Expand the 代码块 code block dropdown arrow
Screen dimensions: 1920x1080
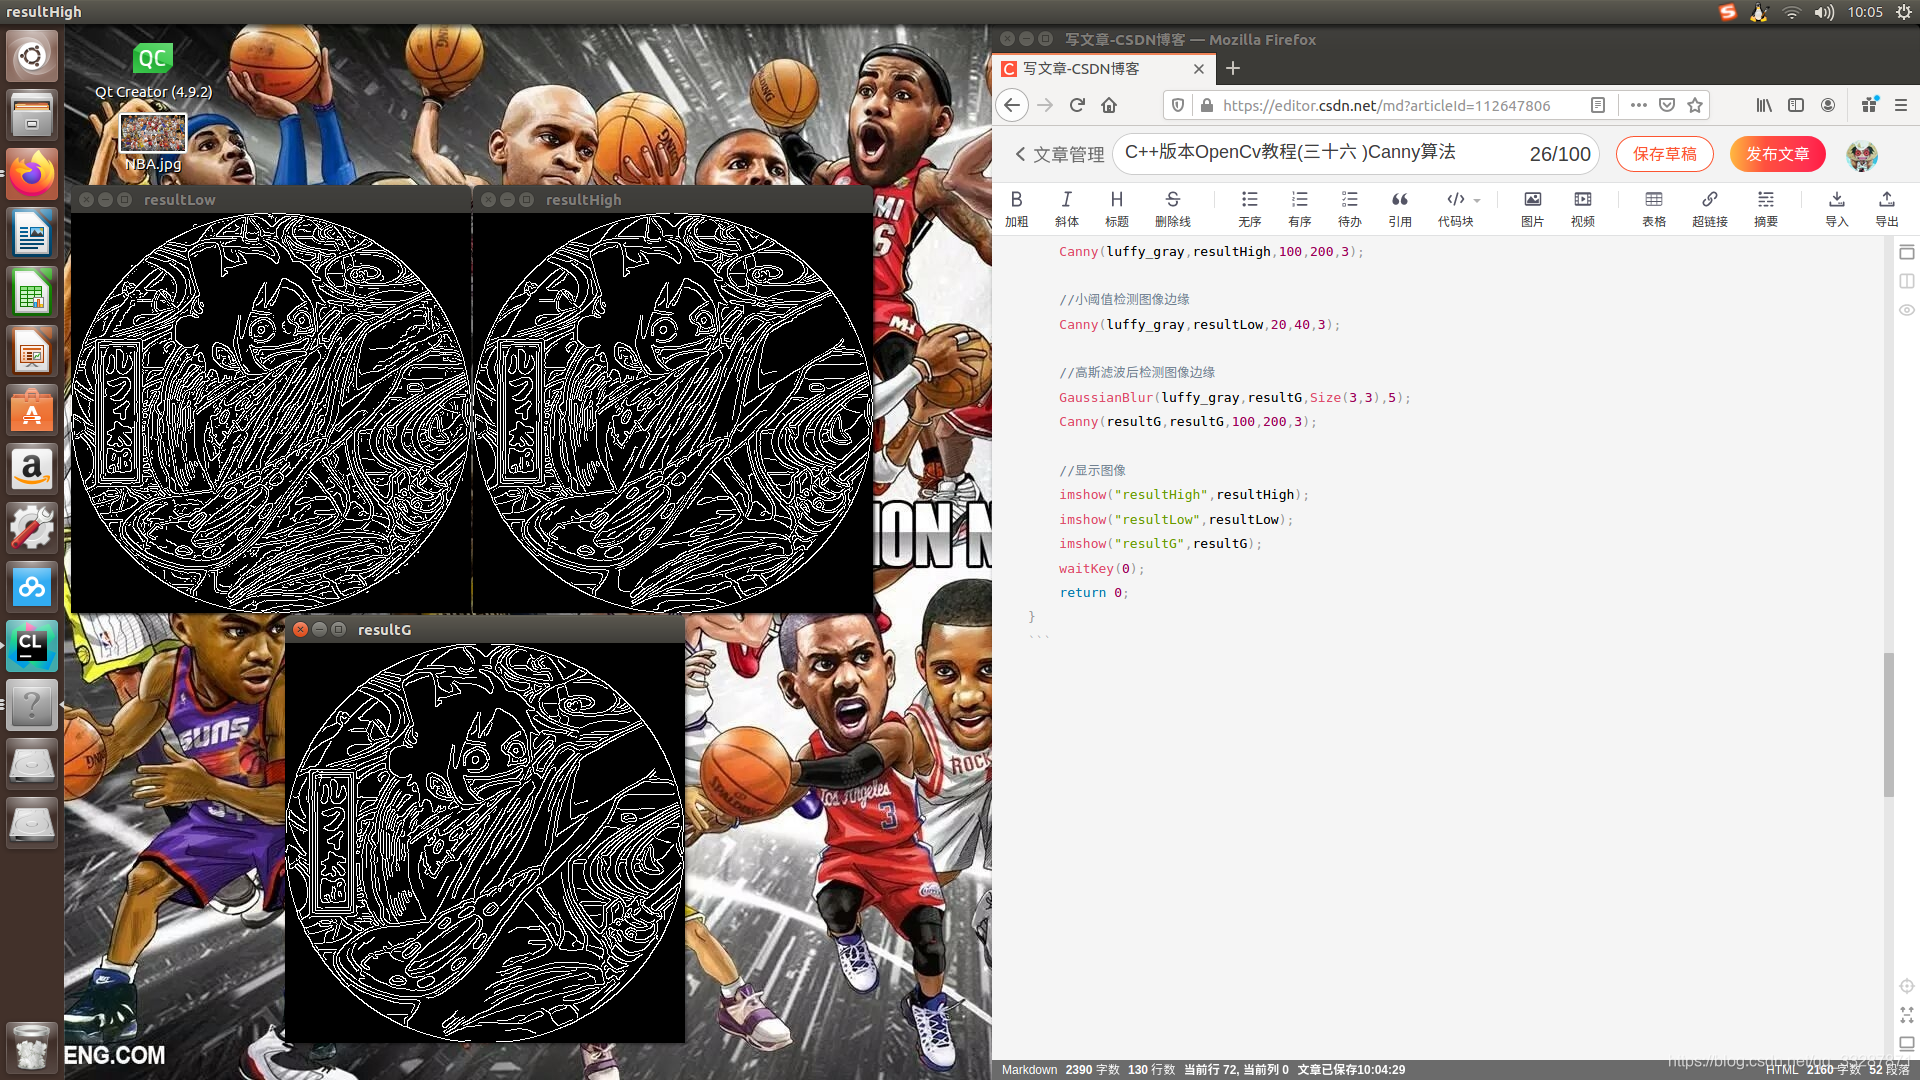(1477, 201)
